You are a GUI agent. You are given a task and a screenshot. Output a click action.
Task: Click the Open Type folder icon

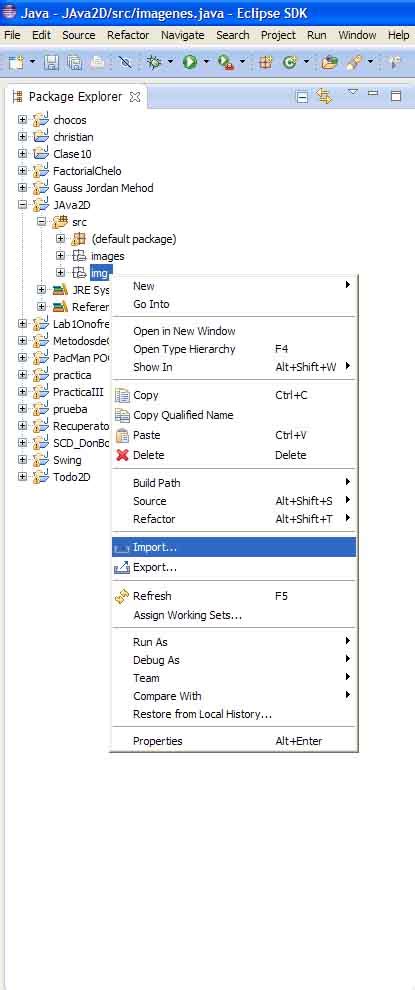coord(329,62)
